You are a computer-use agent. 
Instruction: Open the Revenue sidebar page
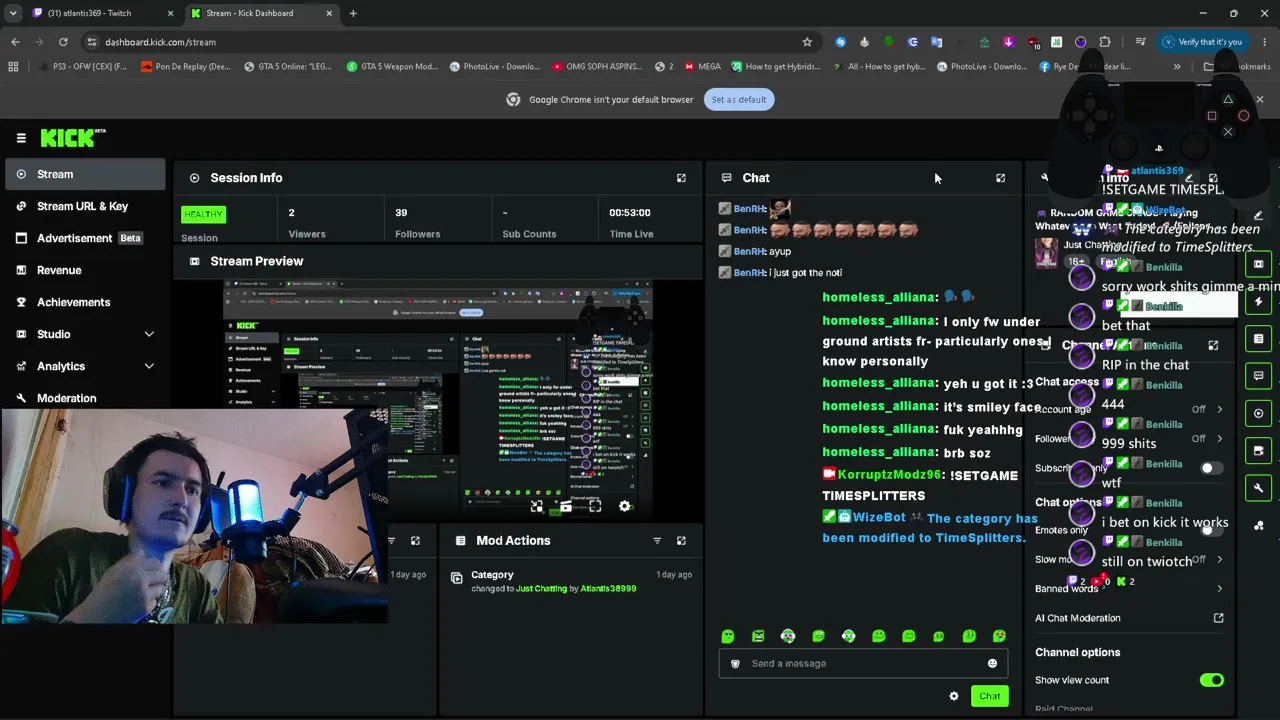pyautogui.click(x=83, y=270)
